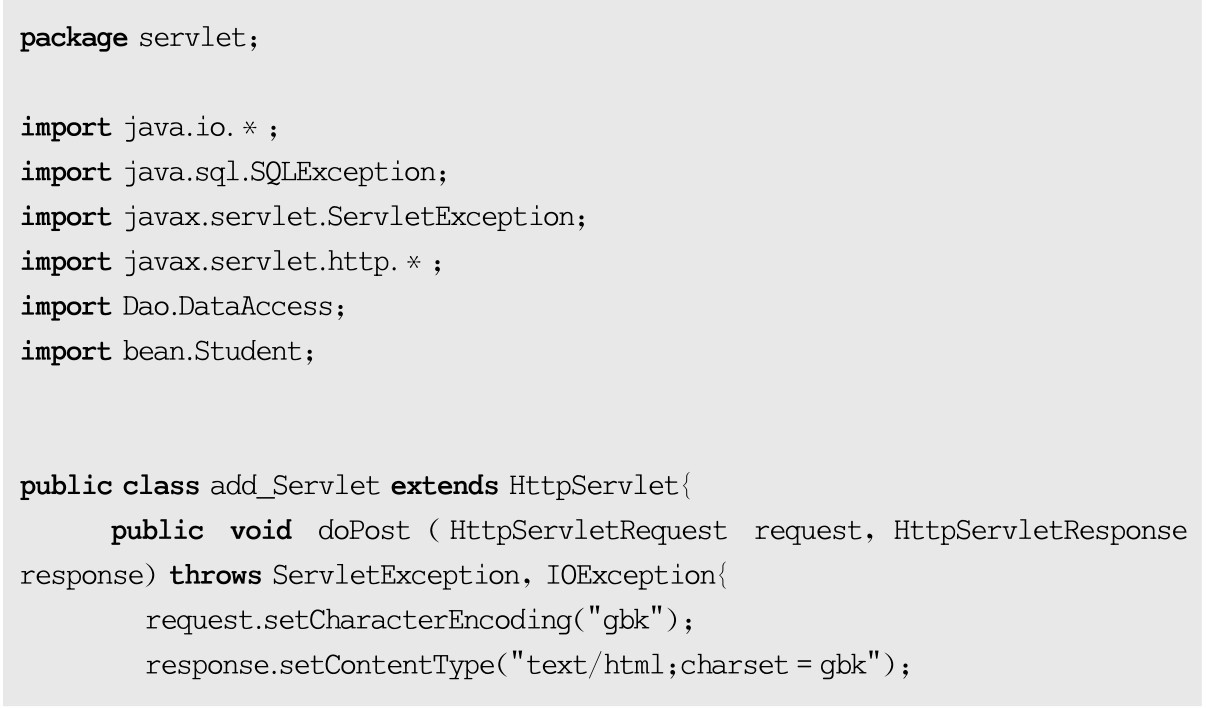Click the 'HttpServletRequest' parameter type

(x=588, y=531)
